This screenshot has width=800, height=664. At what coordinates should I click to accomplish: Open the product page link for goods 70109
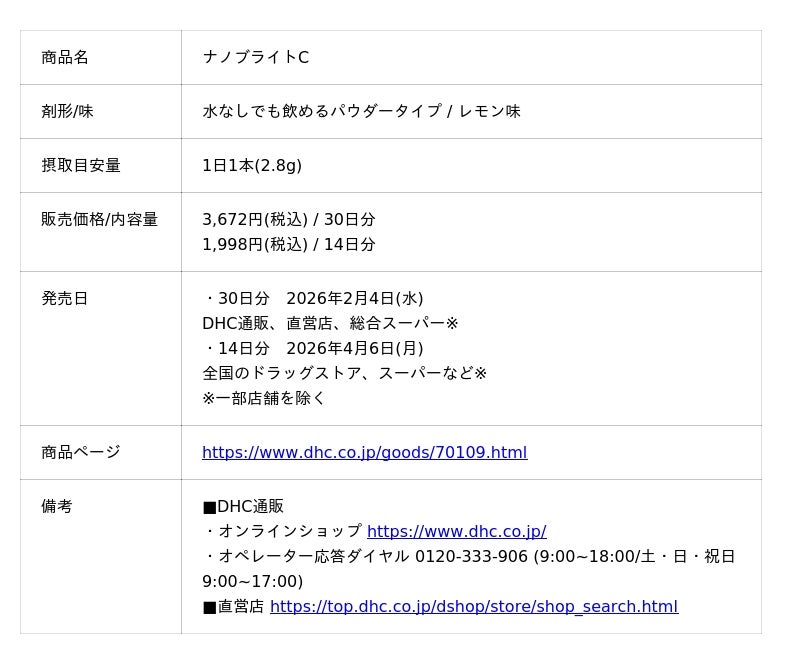pyautogui.click(x=364, y=453)
